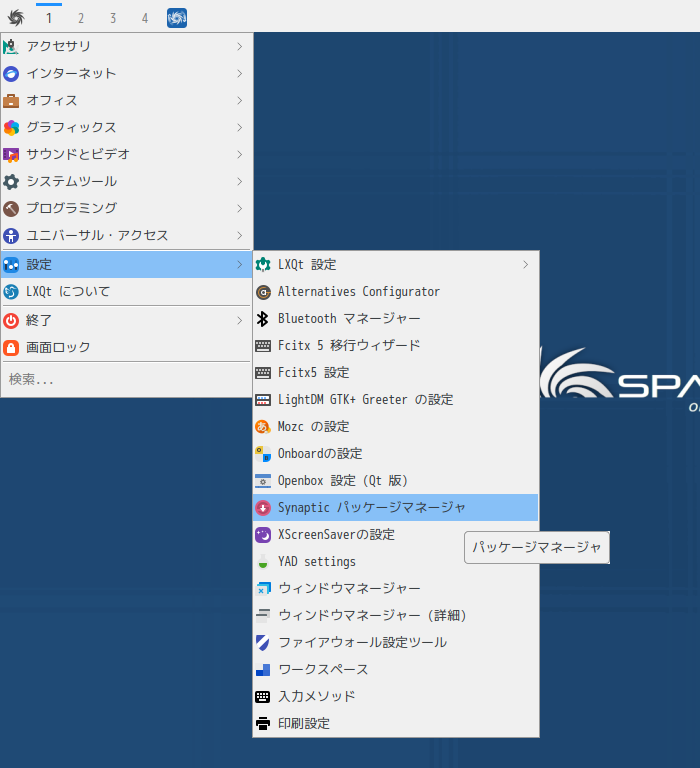Expand the システムツール submenu arrow
The image size is (700, 768).
click(x=240, y=181)
